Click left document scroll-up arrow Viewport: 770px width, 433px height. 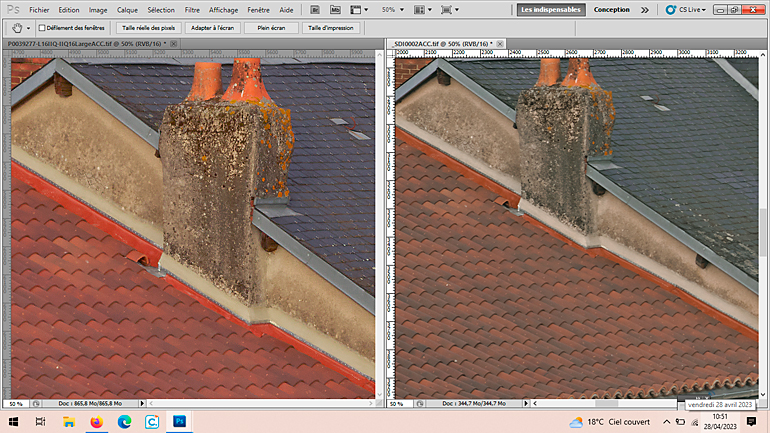pyautogui.click(x=379, y=54)
